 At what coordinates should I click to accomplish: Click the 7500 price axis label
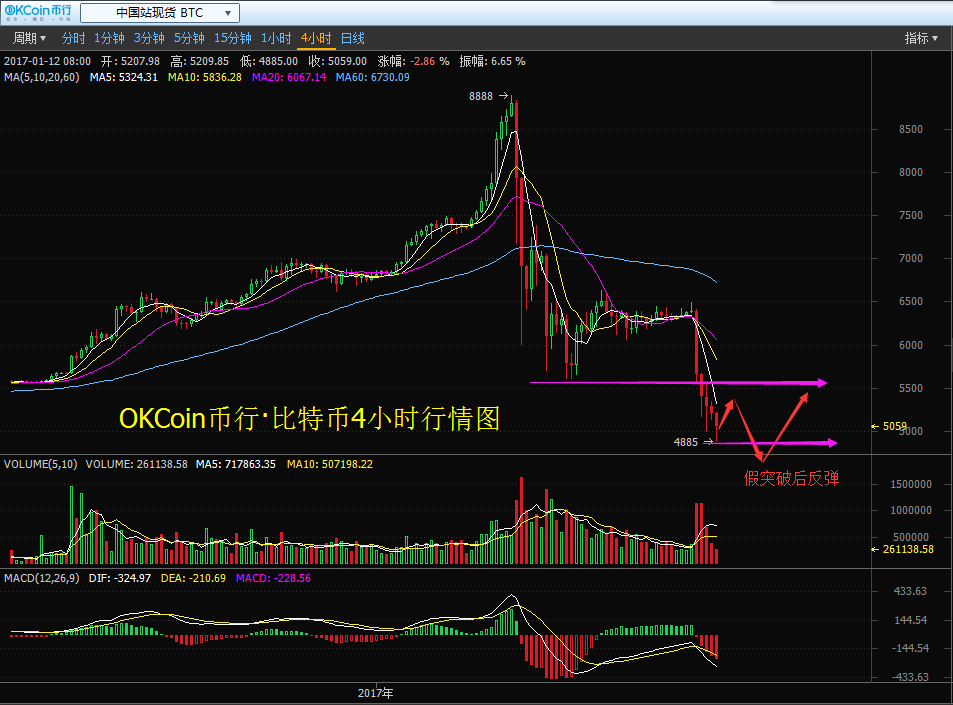[910, 216]
